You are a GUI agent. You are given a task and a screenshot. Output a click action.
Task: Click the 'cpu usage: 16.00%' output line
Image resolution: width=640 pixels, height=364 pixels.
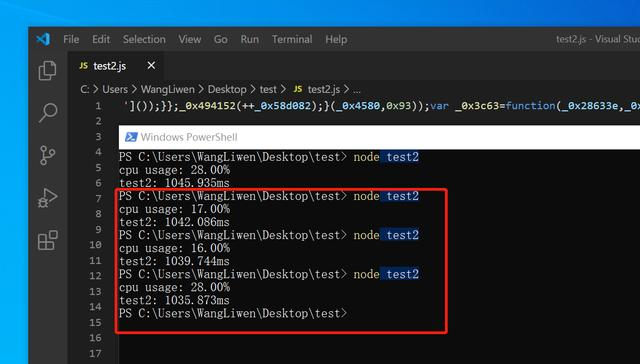coord(174,249)
